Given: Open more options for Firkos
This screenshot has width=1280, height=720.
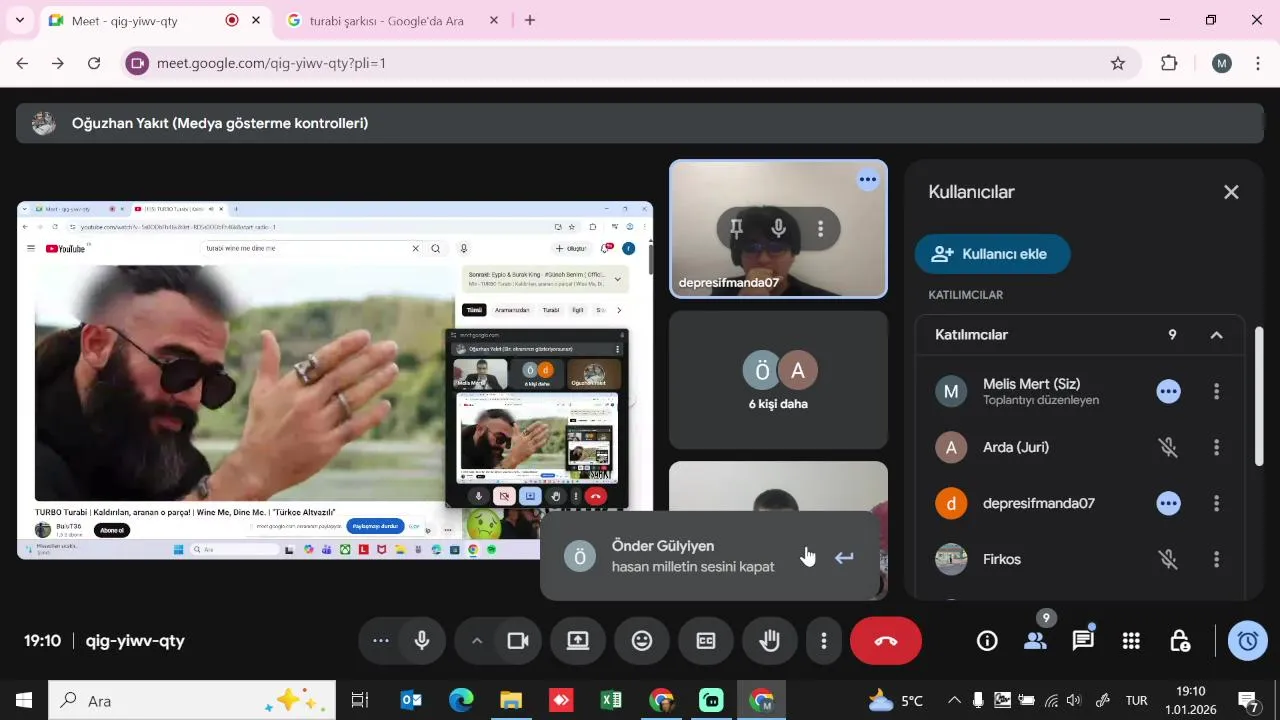Looking at the screenshot, I should click(x=1216, y=560).
